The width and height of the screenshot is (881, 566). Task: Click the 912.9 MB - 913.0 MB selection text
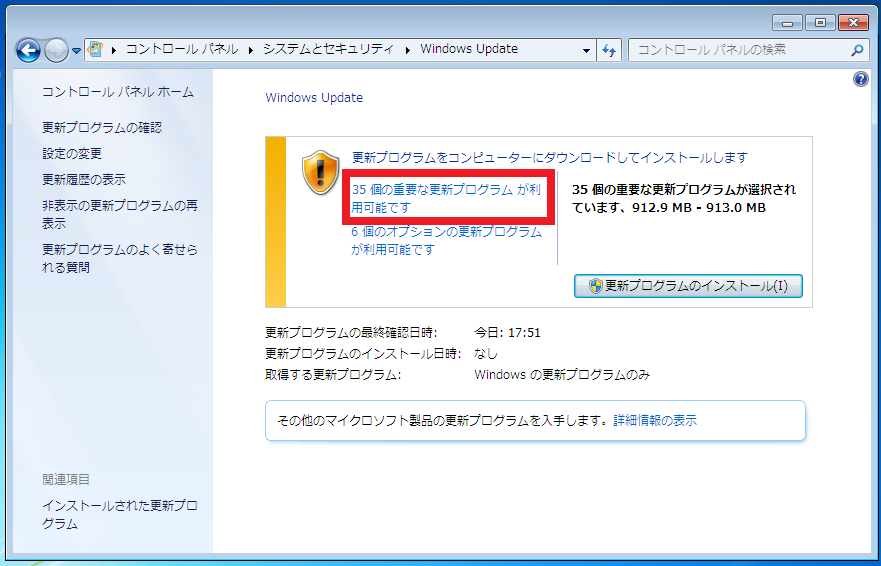tap(699, 207)
